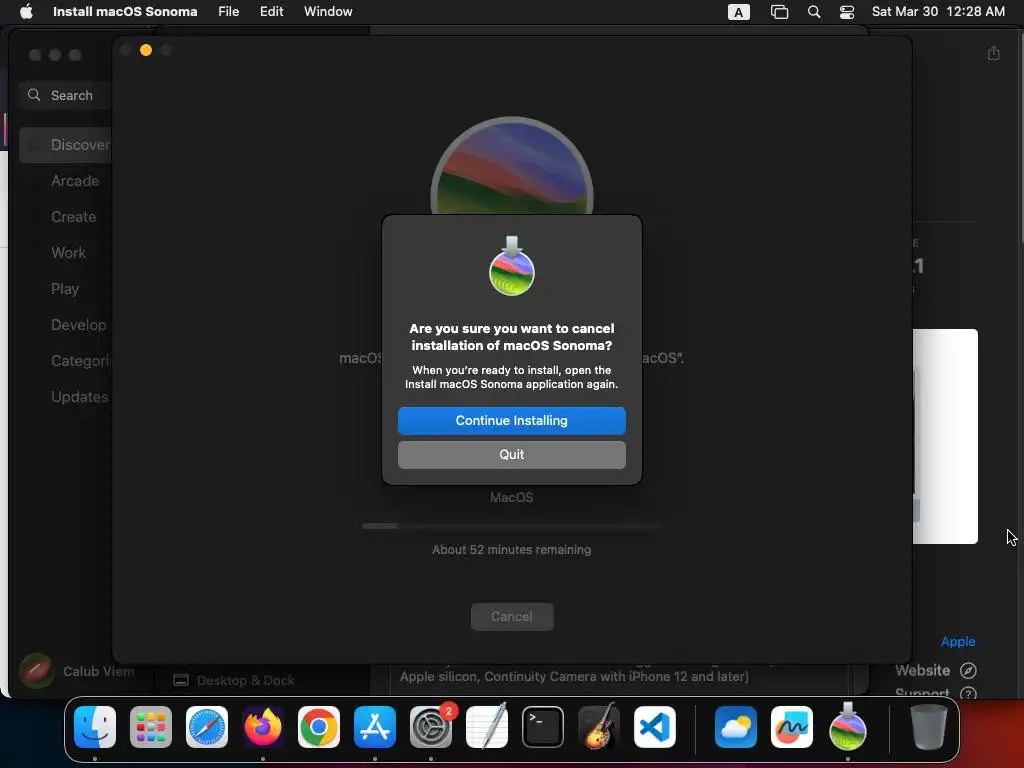This screenshot has width=1024, height=768.
Task: Click the App Store search field
Action: (x=65, y=95)
